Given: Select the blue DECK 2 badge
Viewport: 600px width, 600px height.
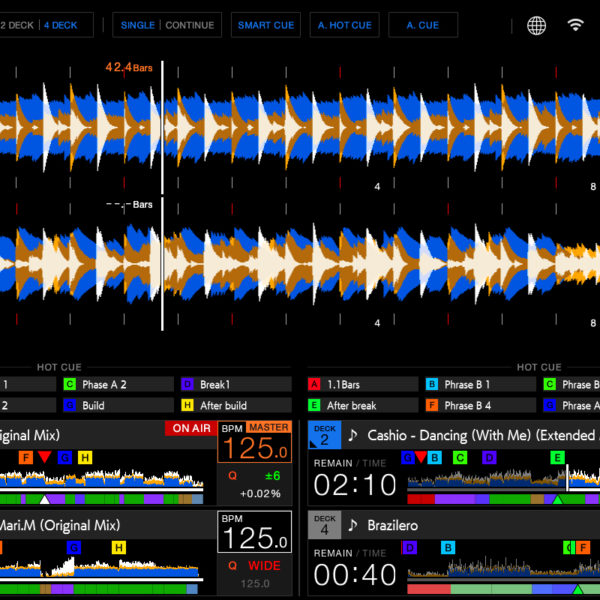Looking at the screenshot, I should (x=324, y=435).
